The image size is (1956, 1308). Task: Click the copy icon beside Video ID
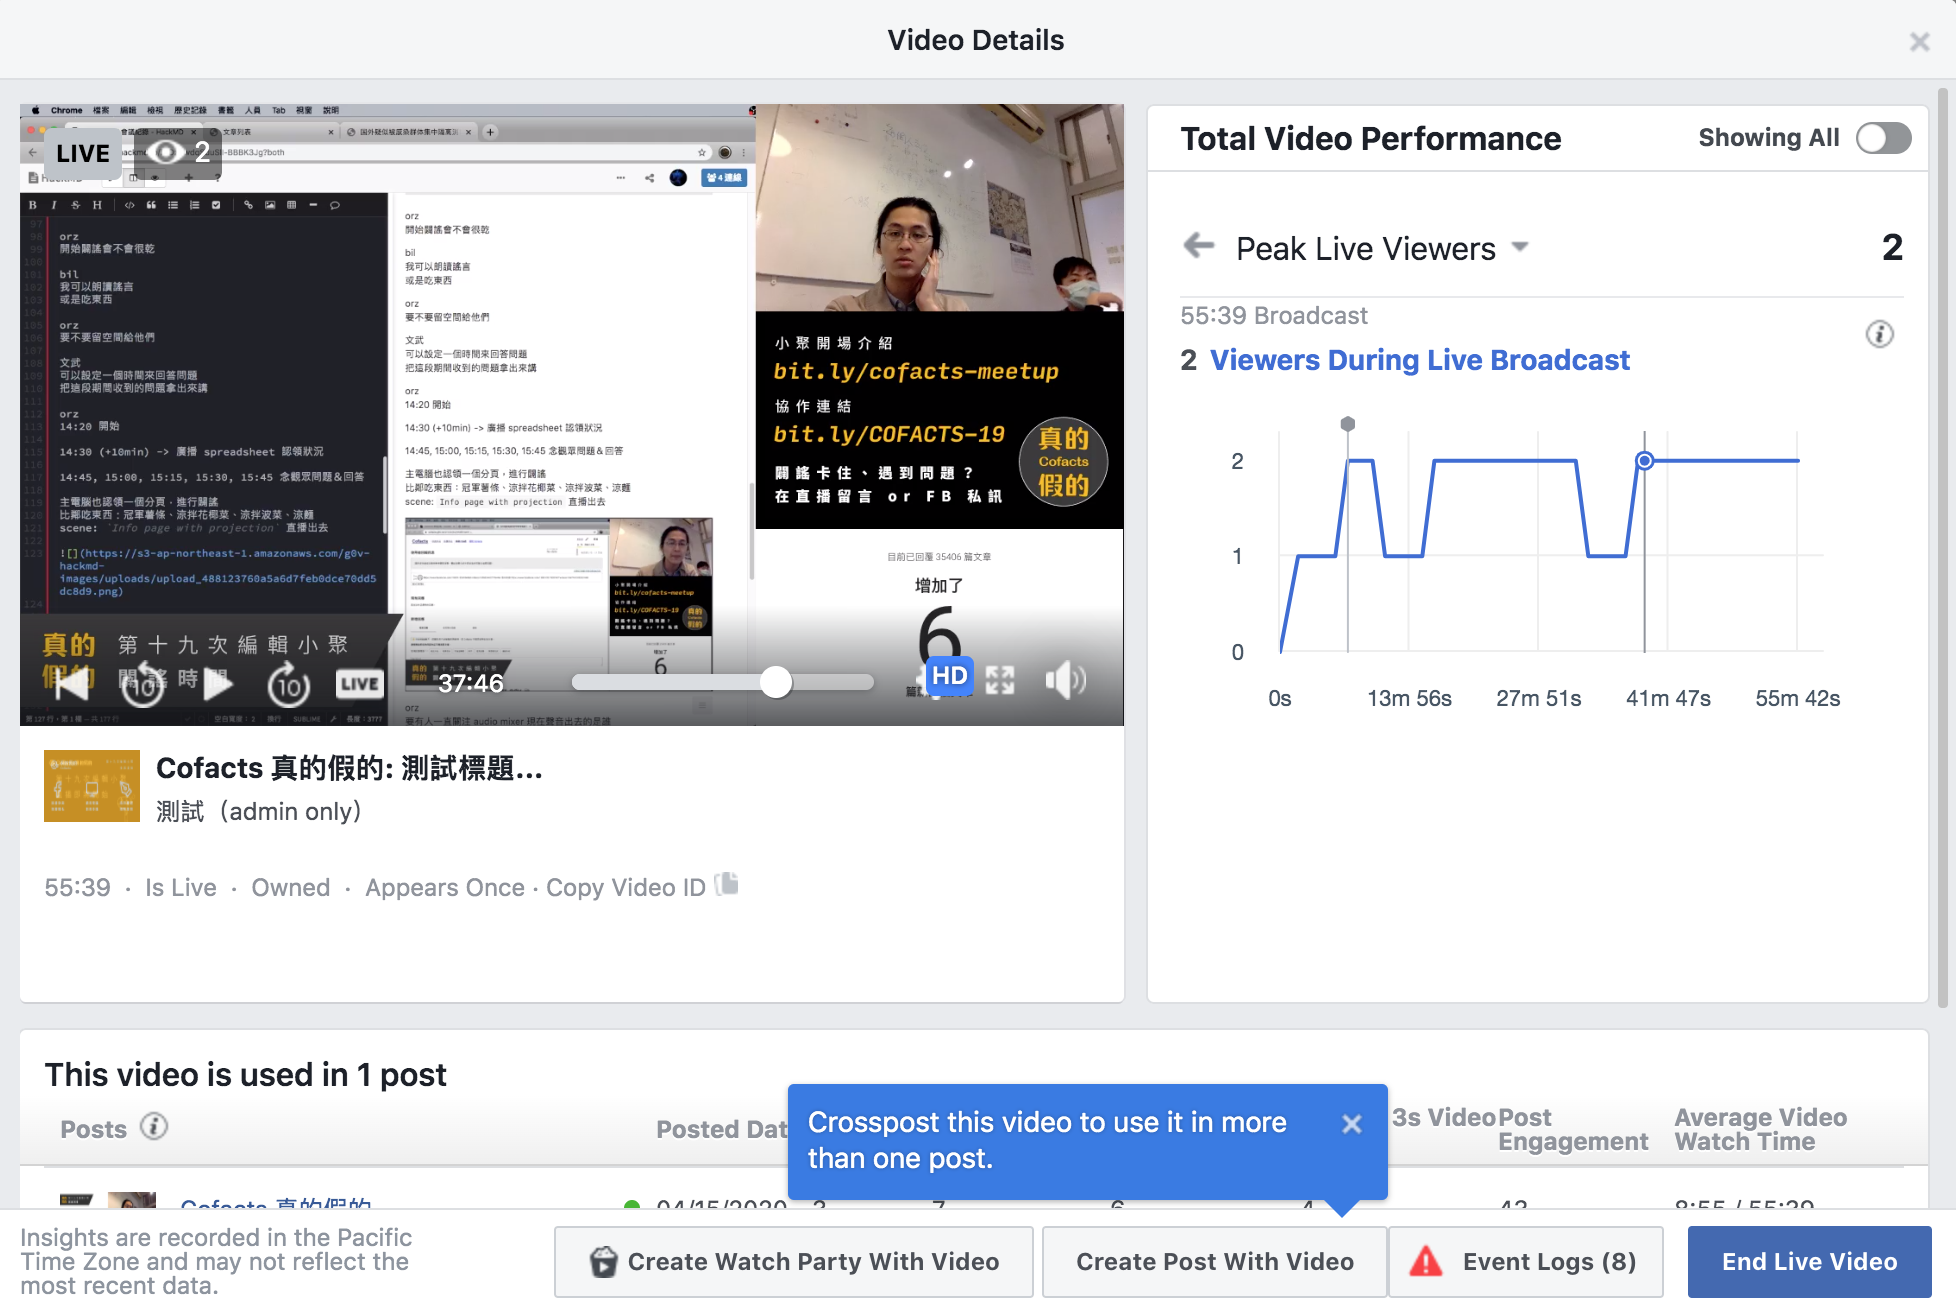click(x=728, y=884)
